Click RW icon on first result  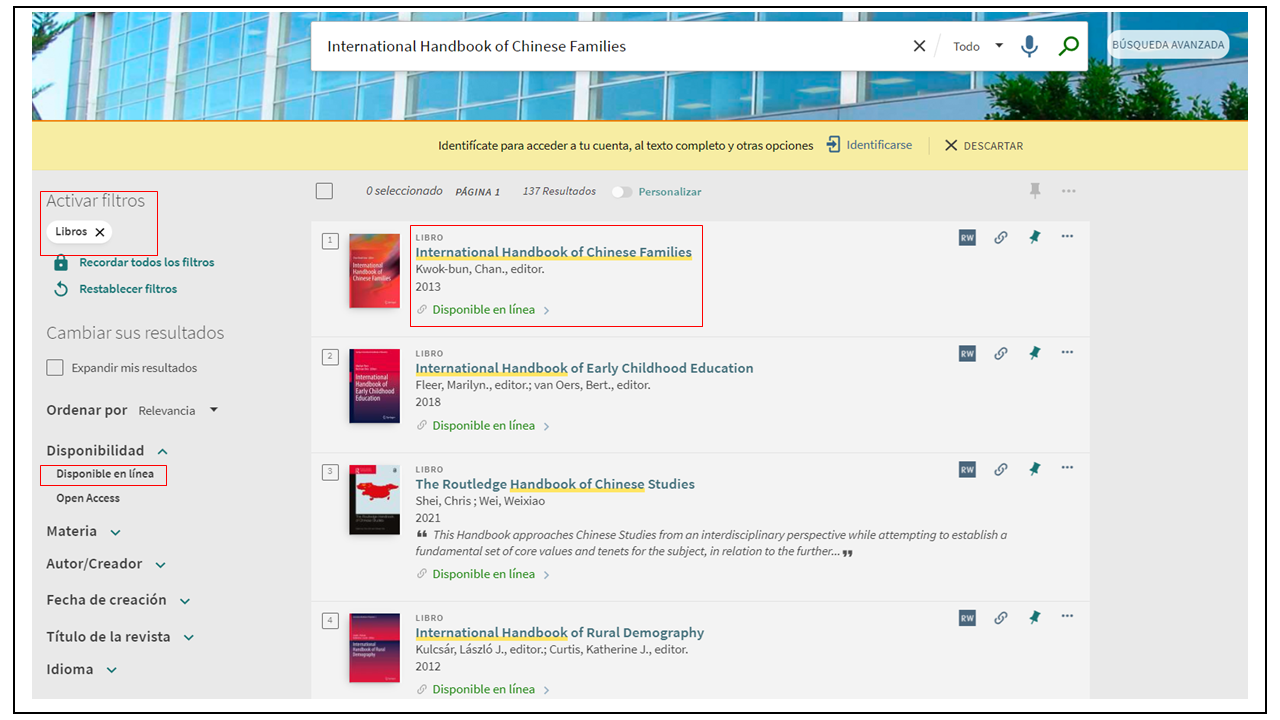click(x=967, y=237)
